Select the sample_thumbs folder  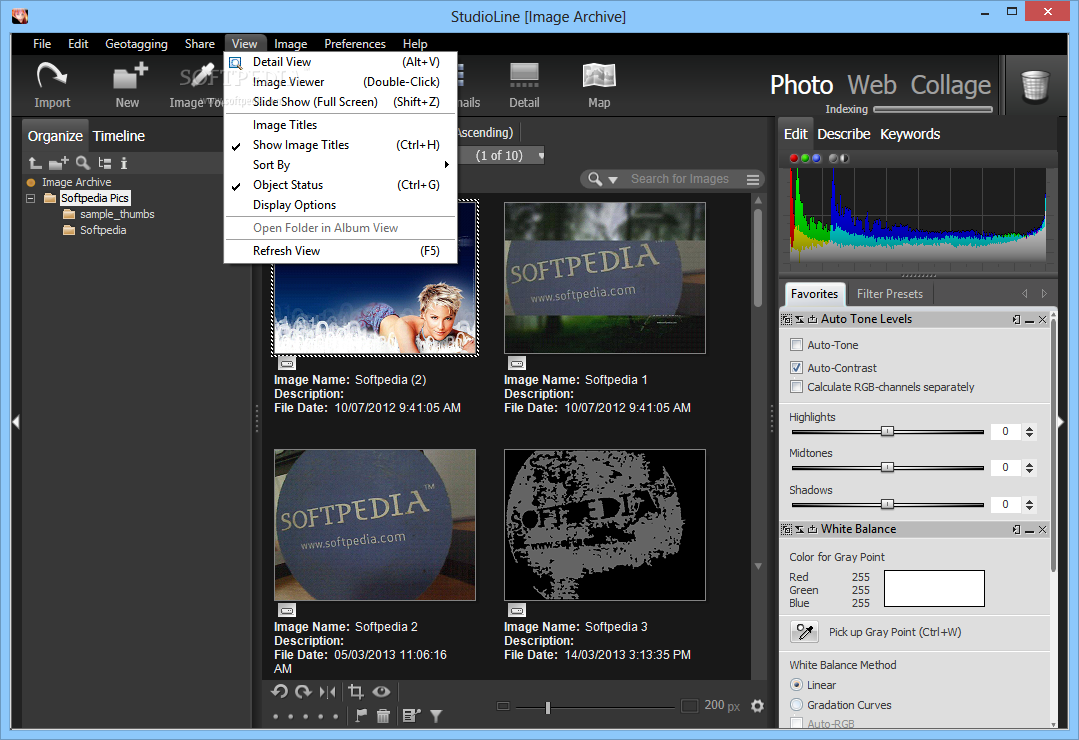point(117,214)
